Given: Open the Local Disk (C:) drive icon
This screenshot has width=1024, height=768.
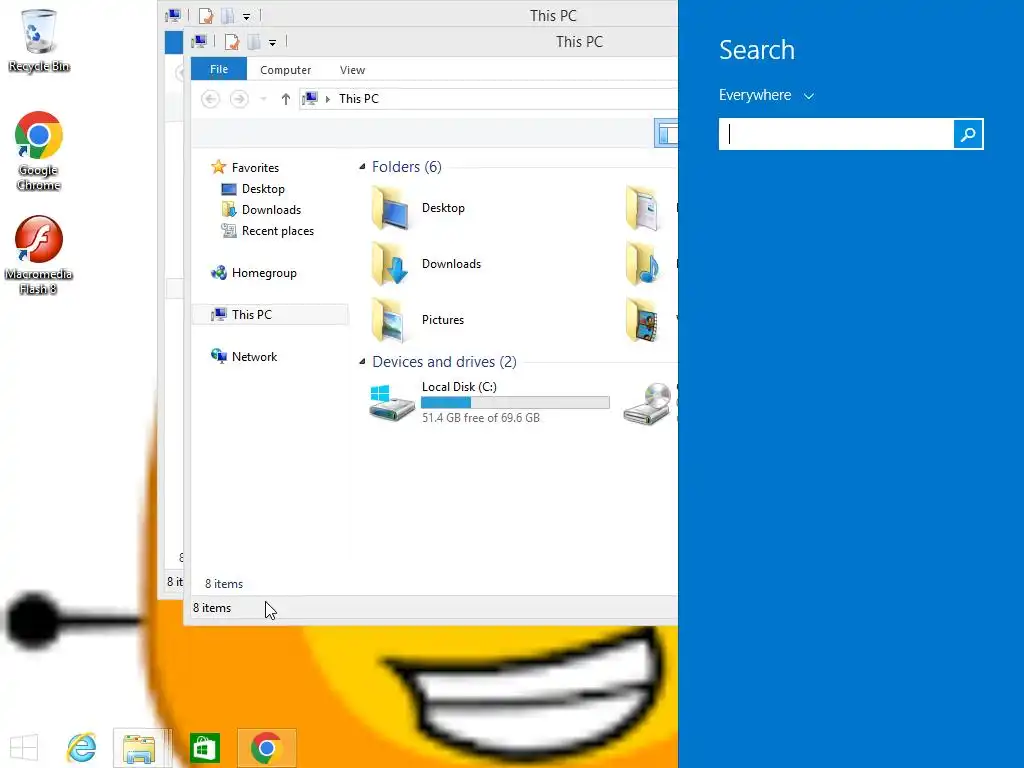Looking at the screenshot, I should 392,403.
